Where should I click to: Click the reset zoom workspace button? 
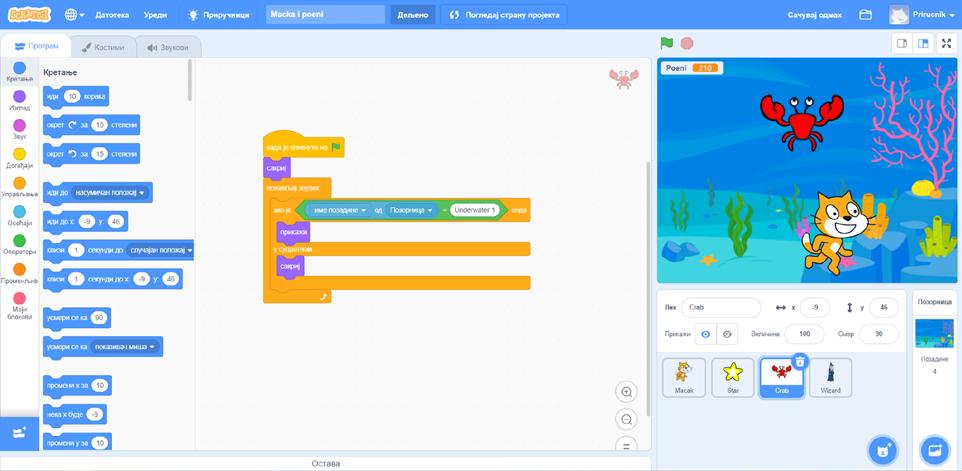click(626, 445)
